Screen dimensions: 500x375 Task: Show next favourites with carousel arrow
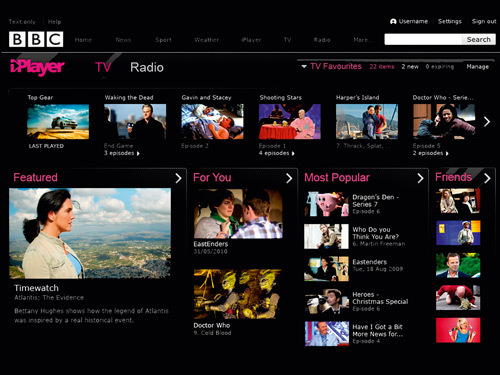point(487,122)
